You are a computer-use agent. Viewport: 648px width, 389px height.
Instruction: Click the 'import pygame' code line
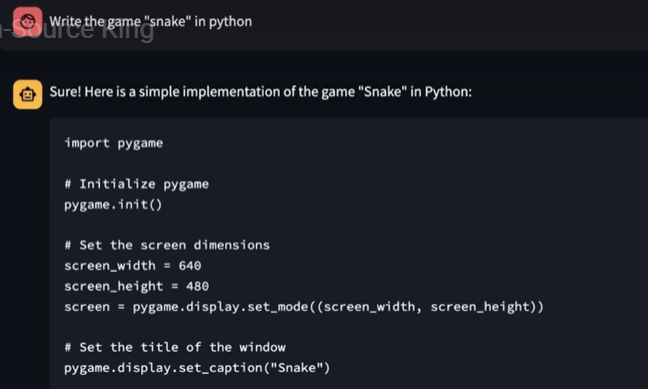tap(114, 143)
